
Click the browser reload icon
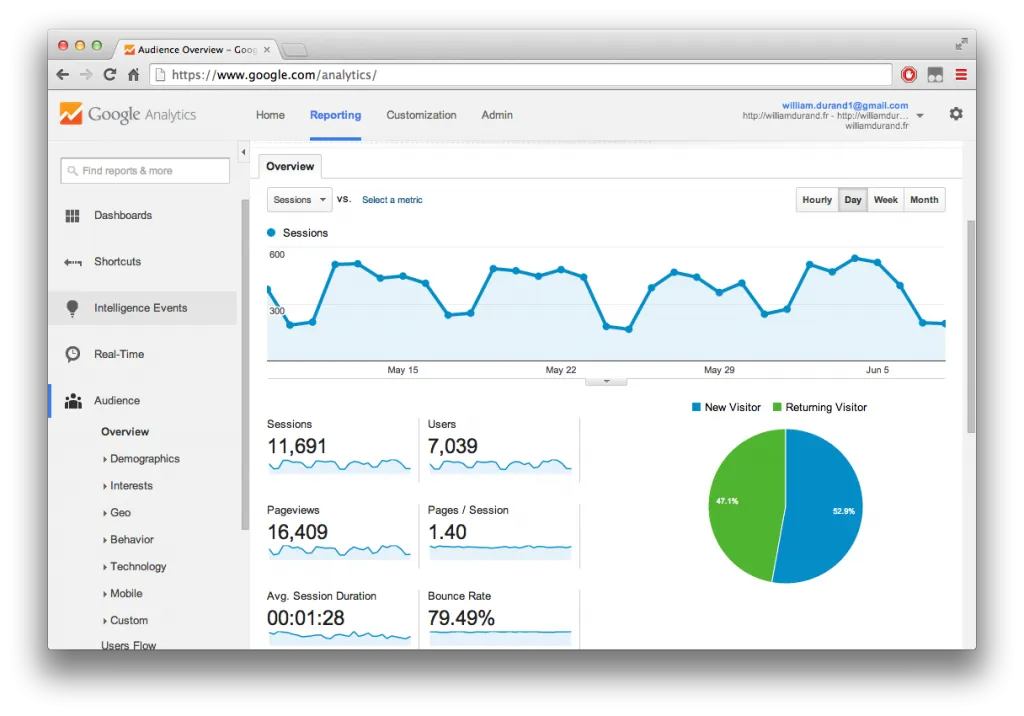tap(110, 74)
